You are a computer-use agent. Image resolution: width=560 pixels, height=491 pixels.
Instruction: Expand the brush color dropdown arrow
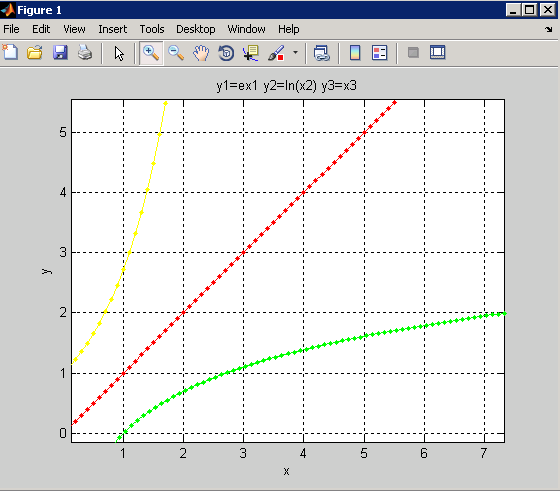295,52
